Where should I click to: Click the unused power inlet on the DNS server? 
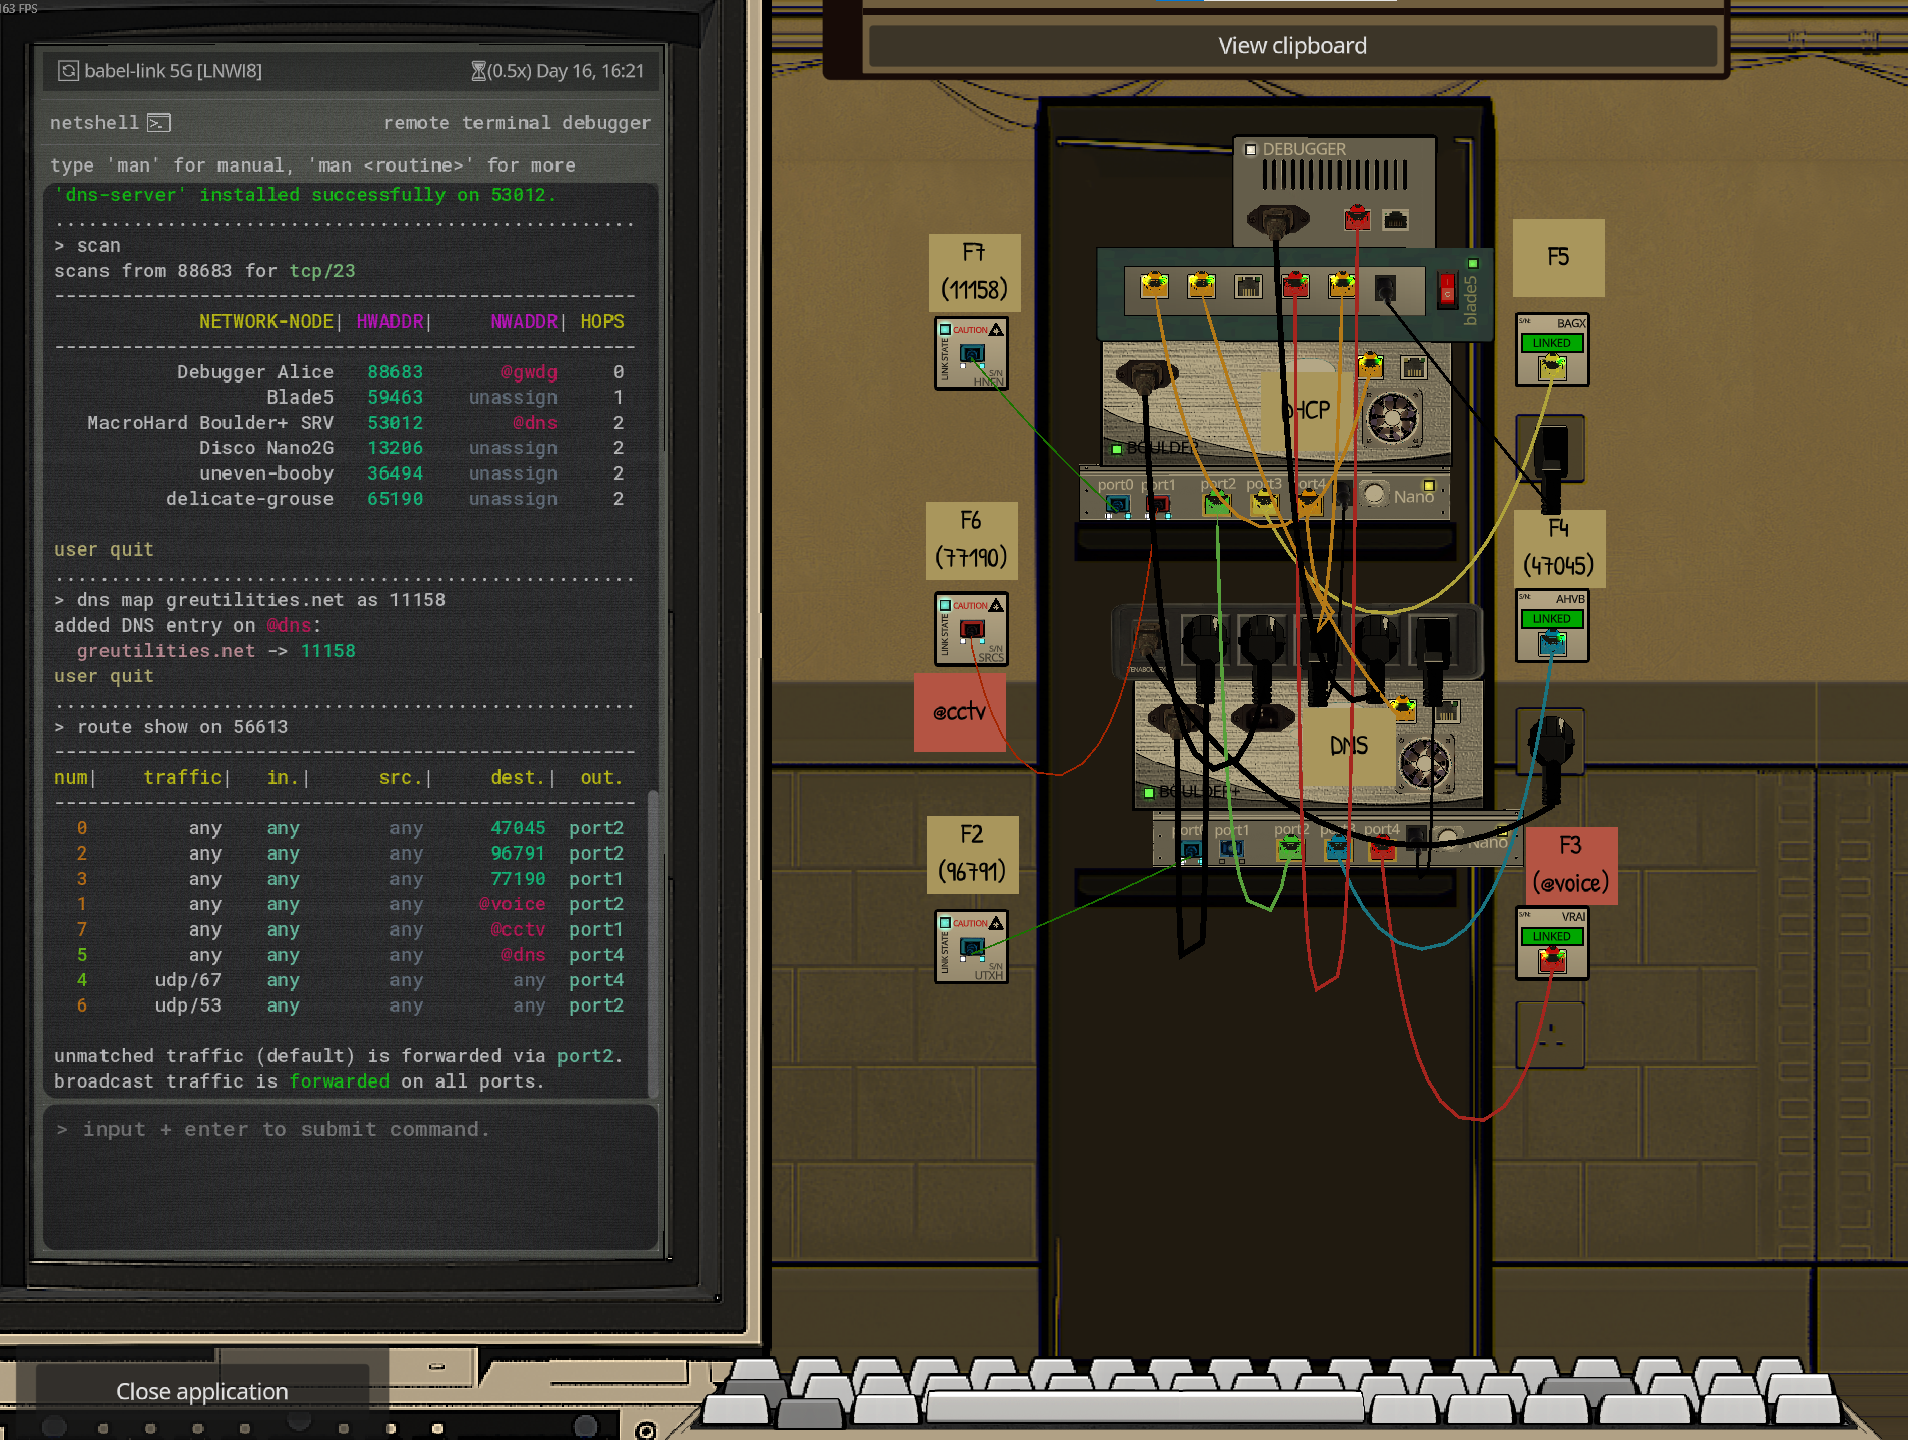[x=1262, y=717]
